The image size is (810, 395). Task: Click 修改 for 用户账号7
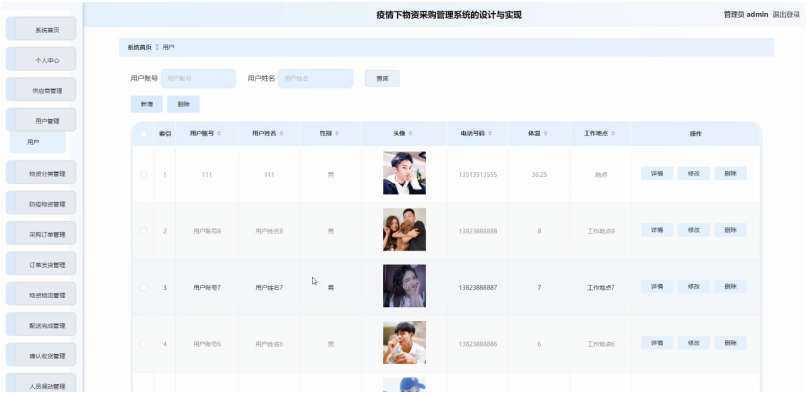[x=694, y=286]
